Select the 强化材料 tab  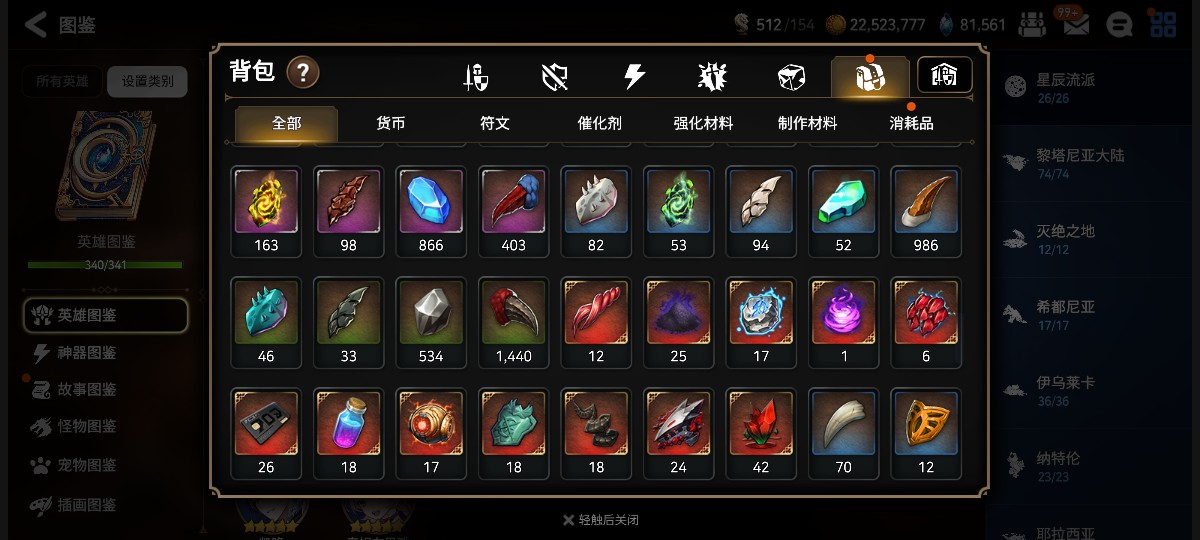click(703, 124)
